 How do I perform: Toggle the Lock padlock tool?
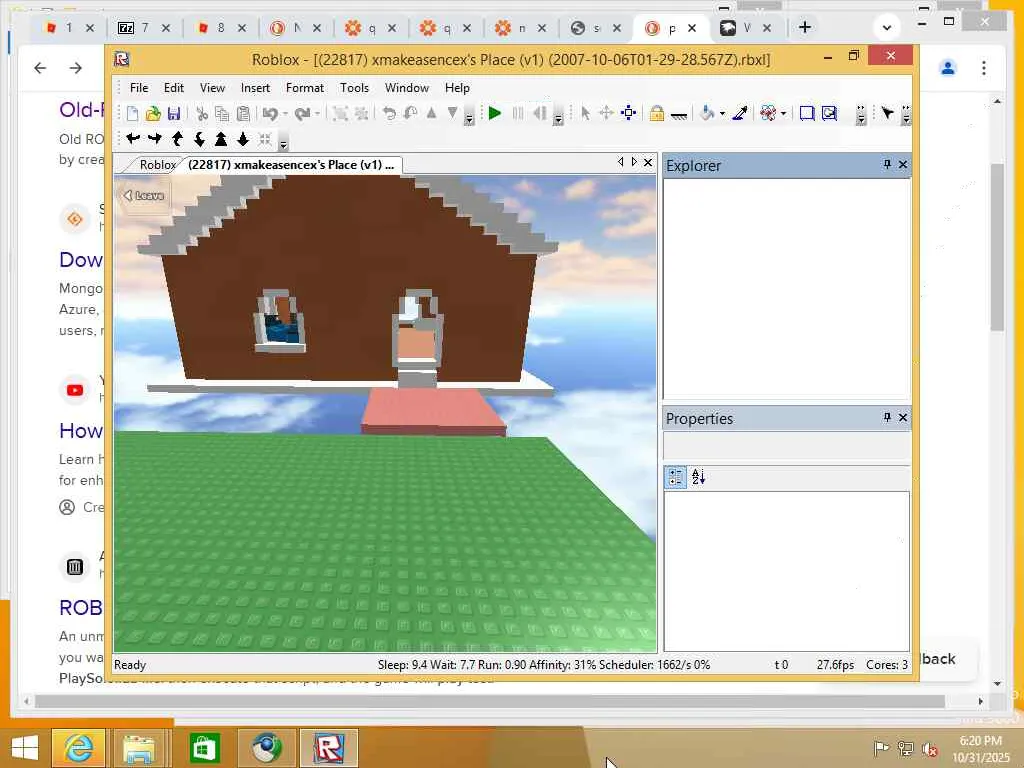click(x=656, y=114)
